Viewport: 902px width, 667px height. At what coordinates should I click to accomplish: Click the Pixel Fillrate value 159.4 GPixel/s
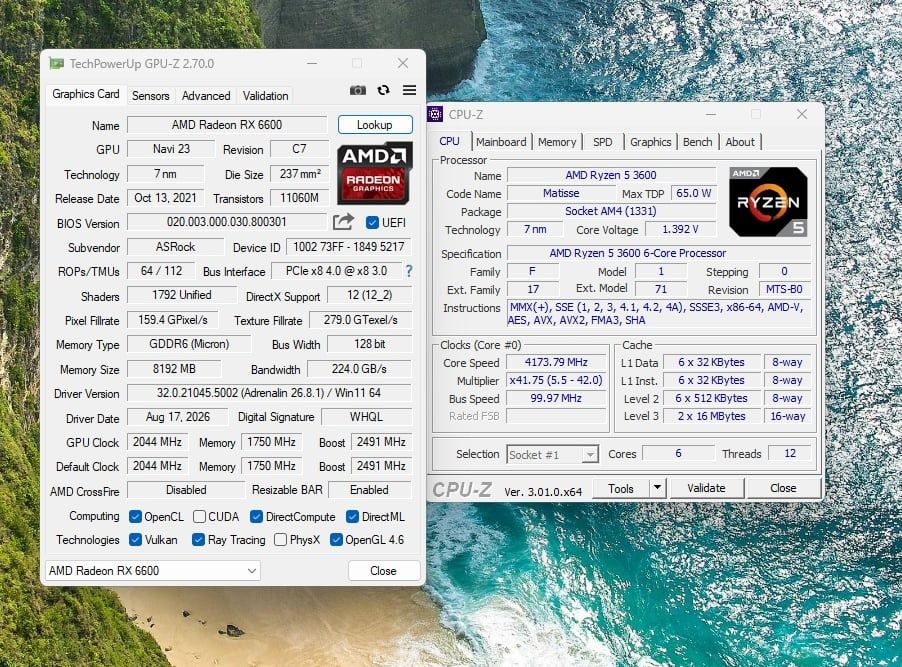point(173,320)
